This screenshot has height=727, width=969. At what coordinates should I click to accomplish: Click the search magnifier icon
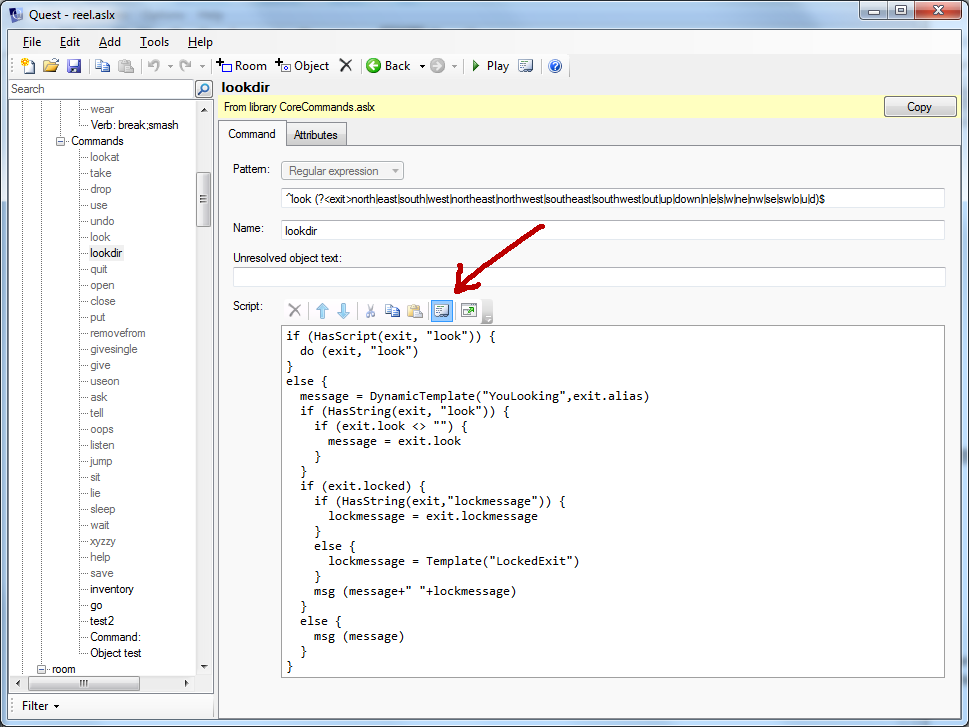tap(203, 89)
